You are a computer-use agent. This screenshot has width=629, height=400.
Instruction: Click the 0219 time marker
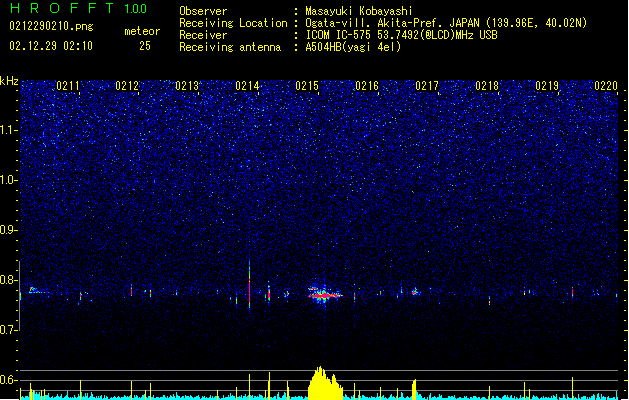[x=547, y=86]
